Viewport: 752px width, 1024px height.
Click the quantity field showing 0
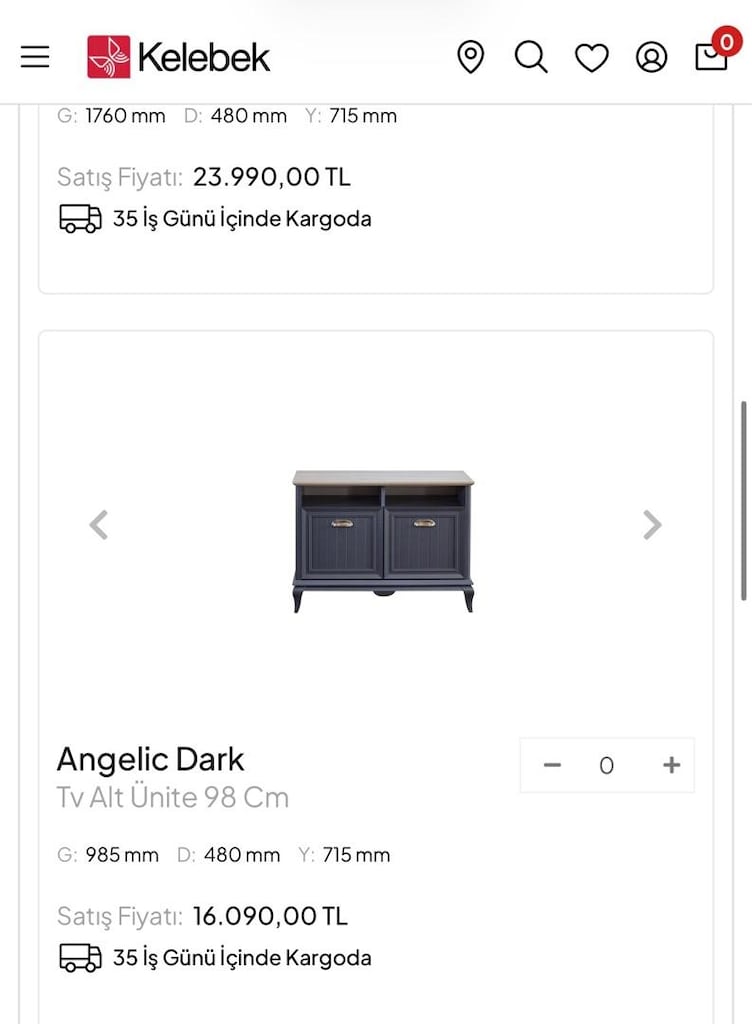tap(606, 765)
